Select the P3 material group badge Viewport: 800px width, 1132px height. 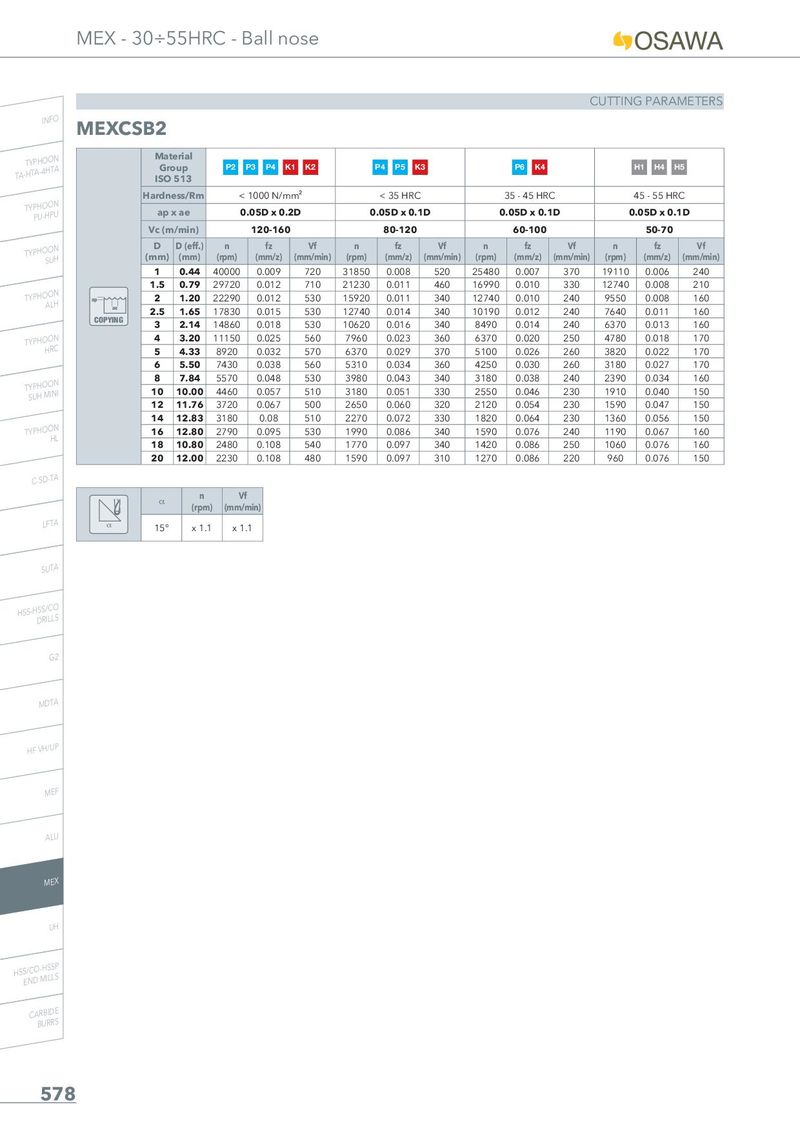(x=250, y=167)
